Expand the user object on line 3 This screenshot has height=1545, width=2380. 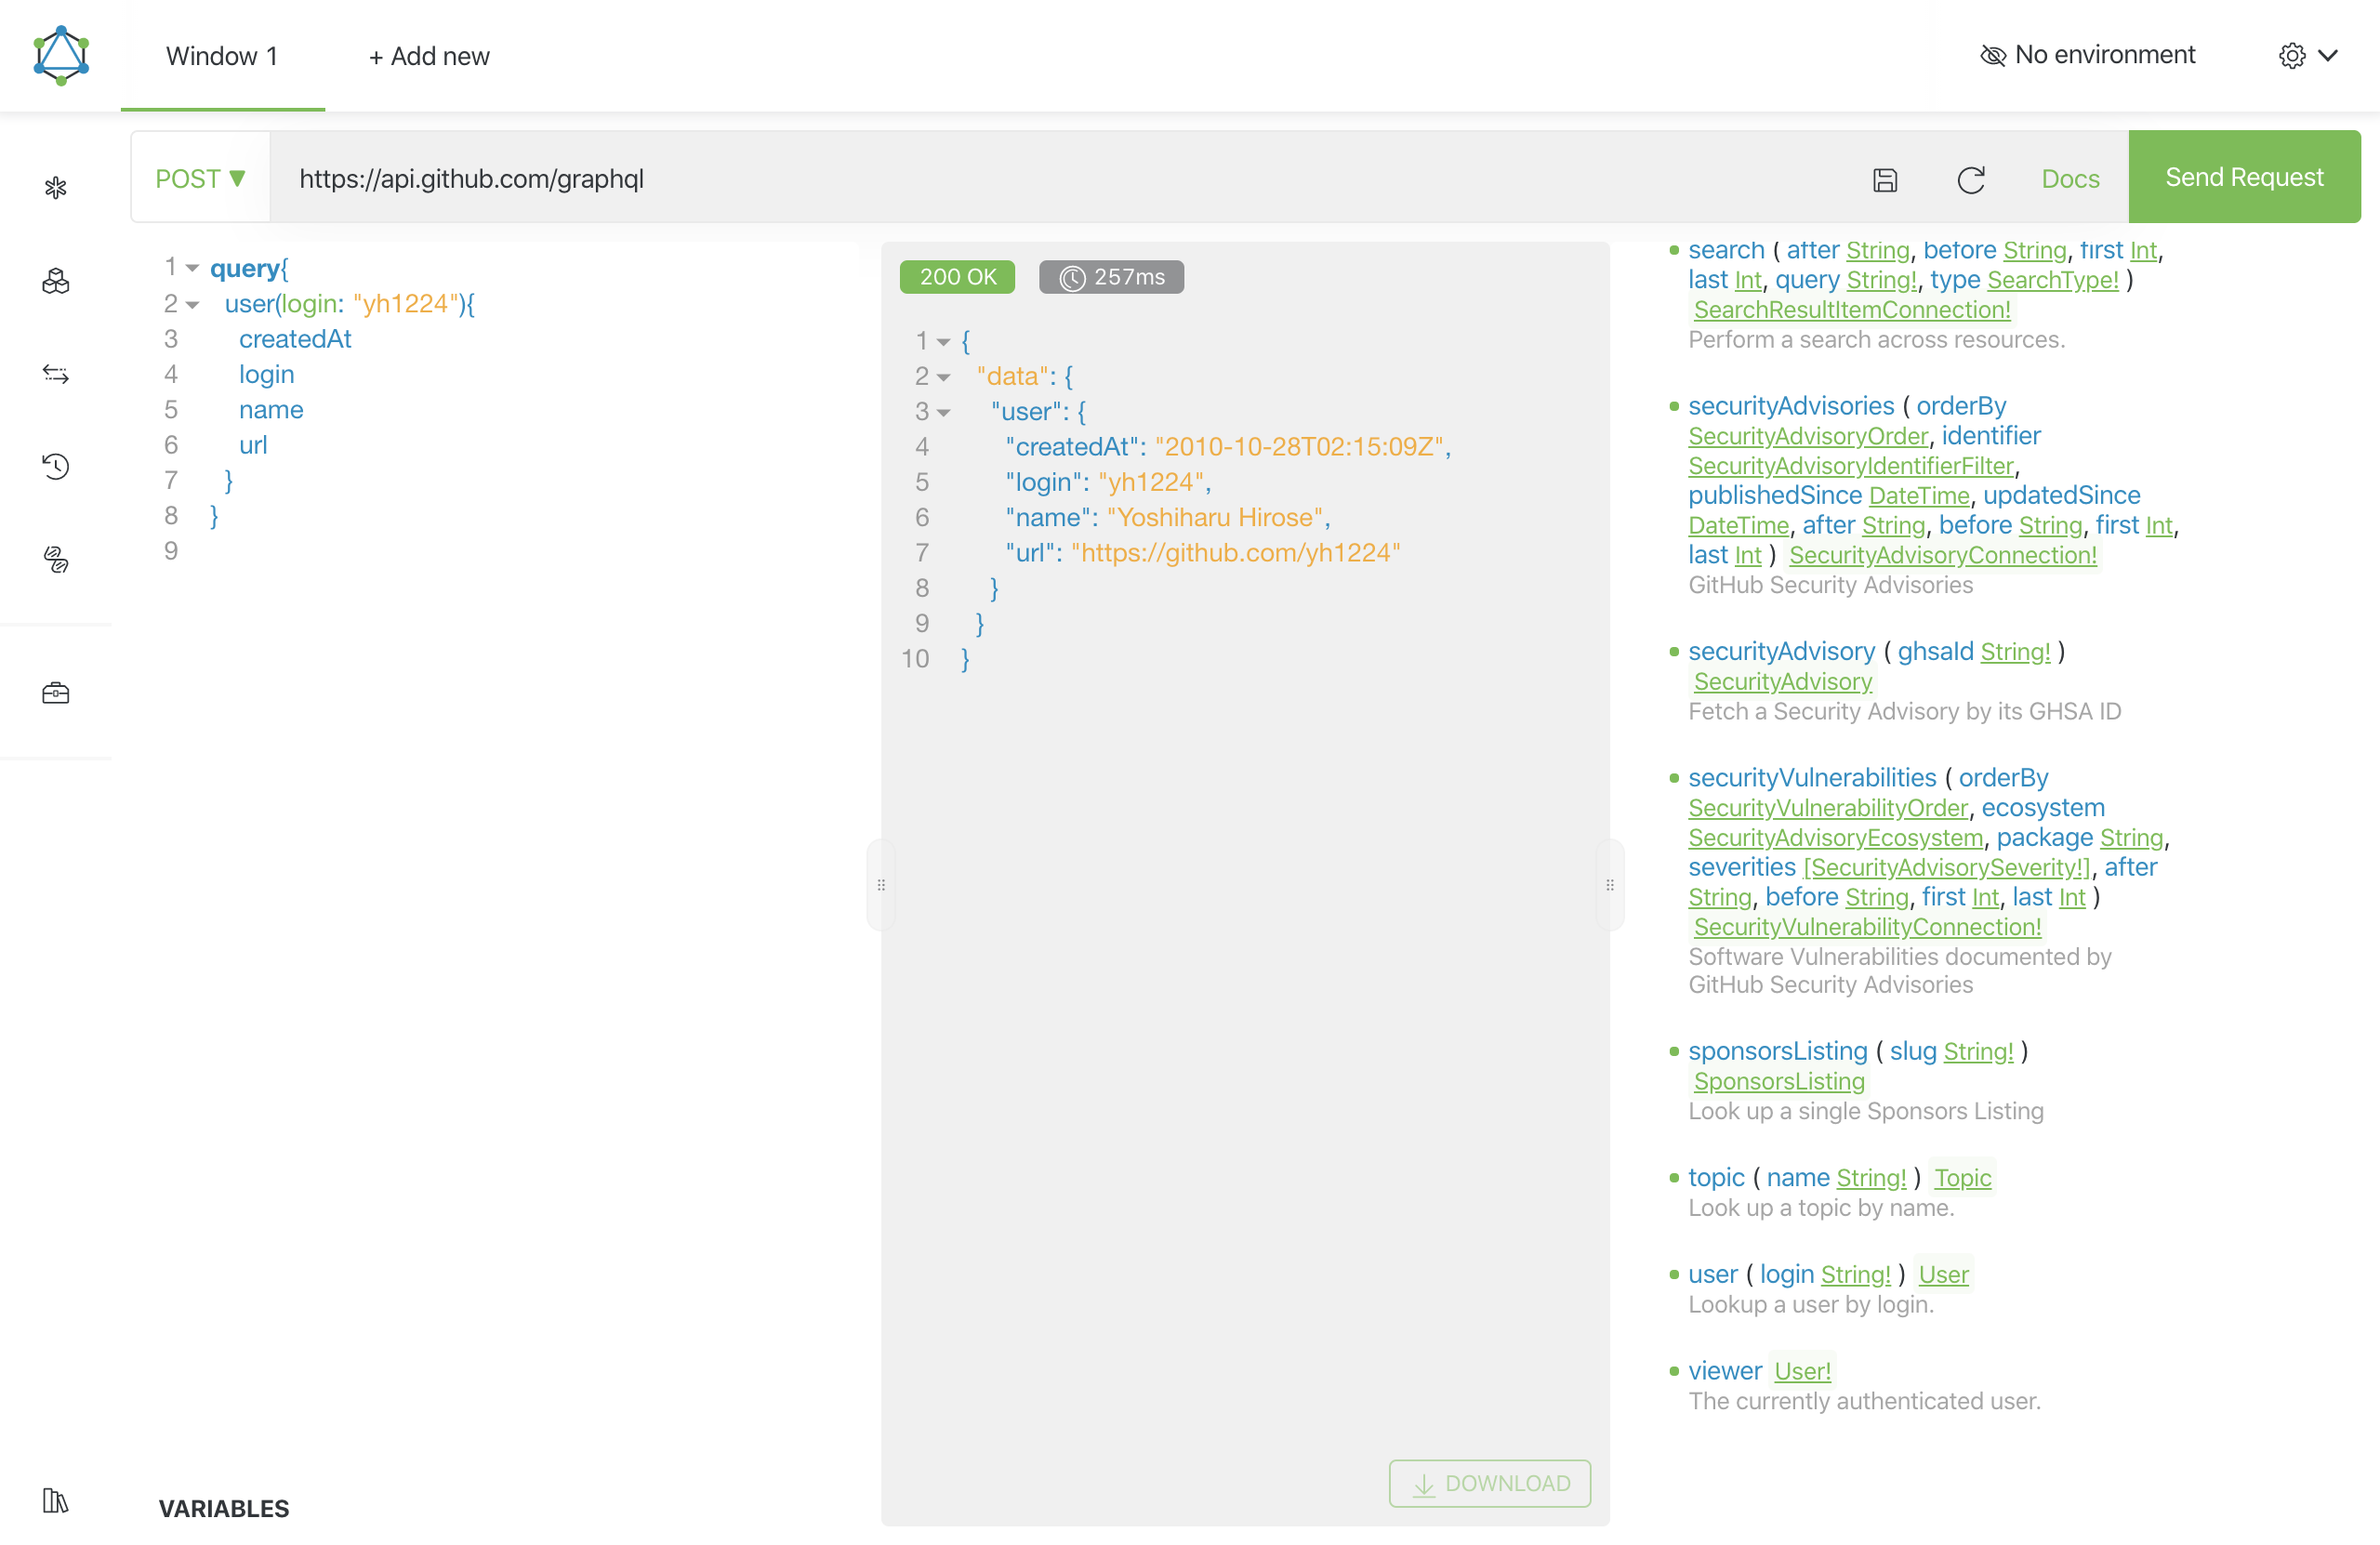click(x=945, y=411)
